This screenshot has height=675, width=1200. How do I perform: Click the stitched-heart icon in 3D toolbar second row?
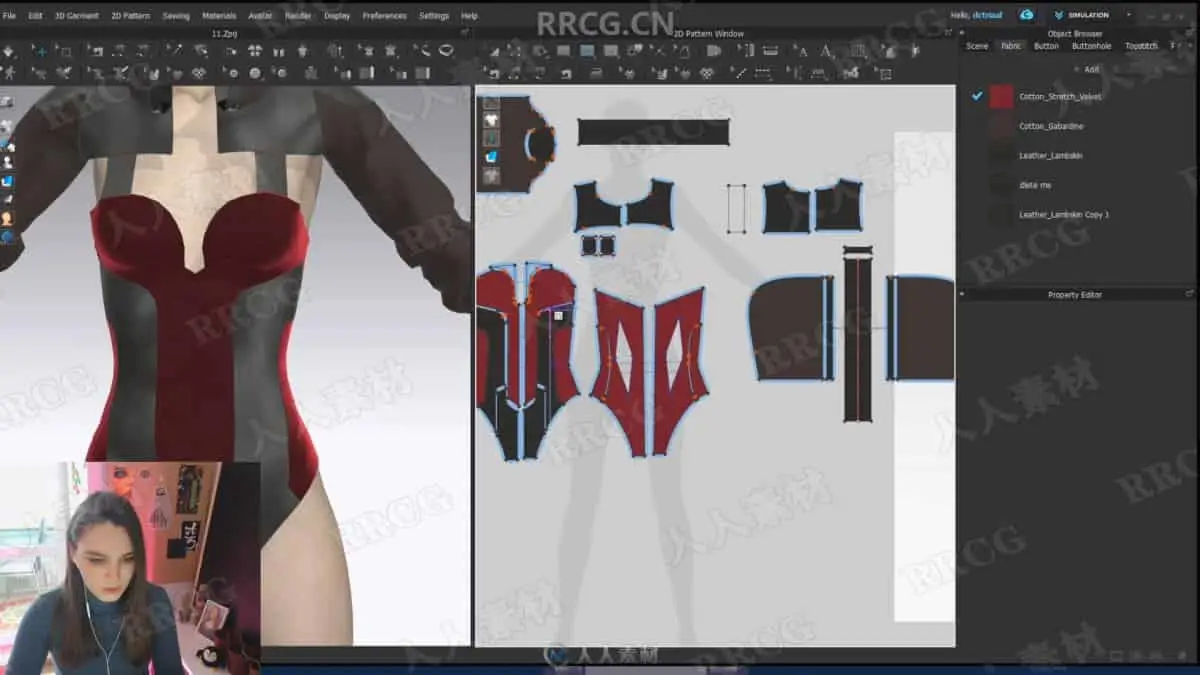[198, 73]
